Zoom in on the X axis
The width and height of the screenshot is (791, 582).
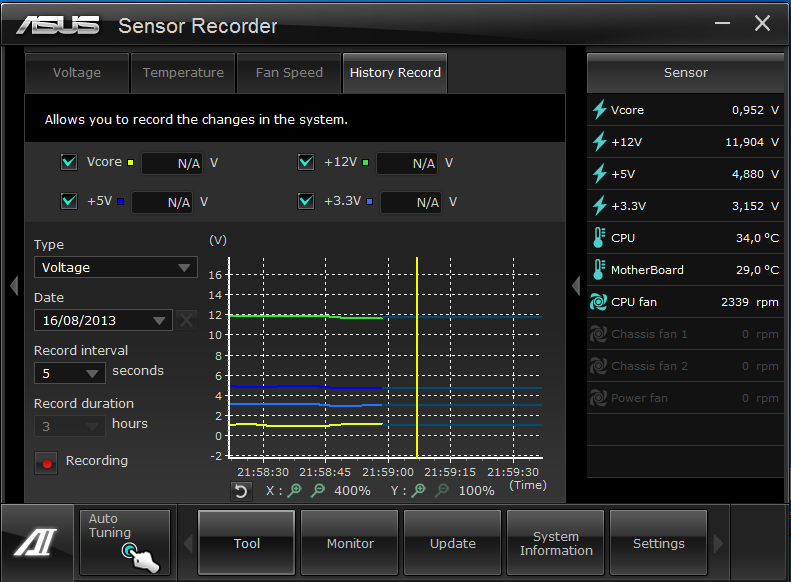point(295,490)
